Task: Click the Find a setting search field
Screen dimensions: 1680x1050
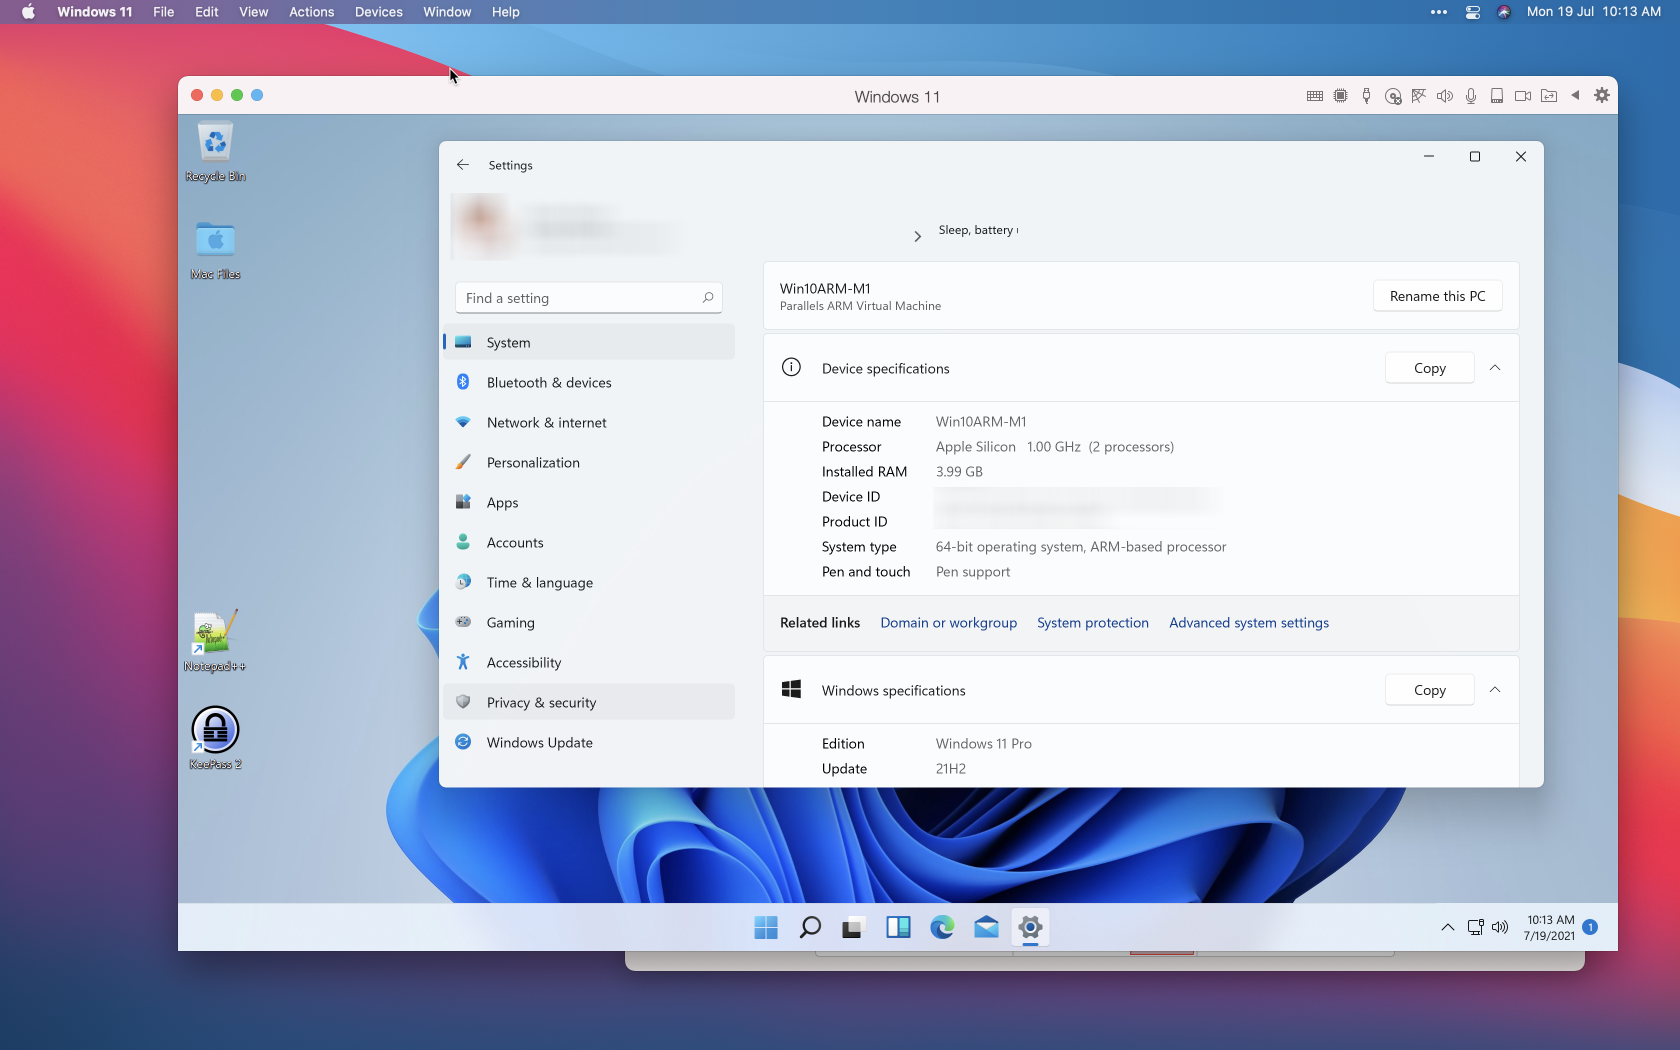Action: pos(588,298)
